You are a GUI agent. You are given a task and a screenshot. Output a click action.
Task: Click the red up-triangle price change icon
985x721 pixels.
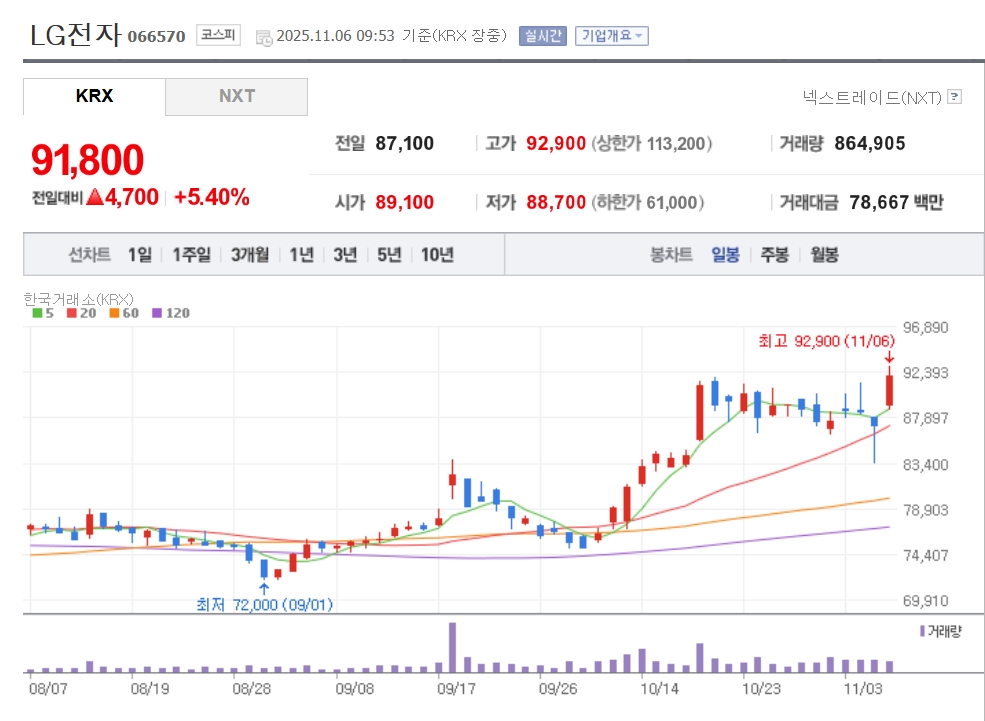95,198
